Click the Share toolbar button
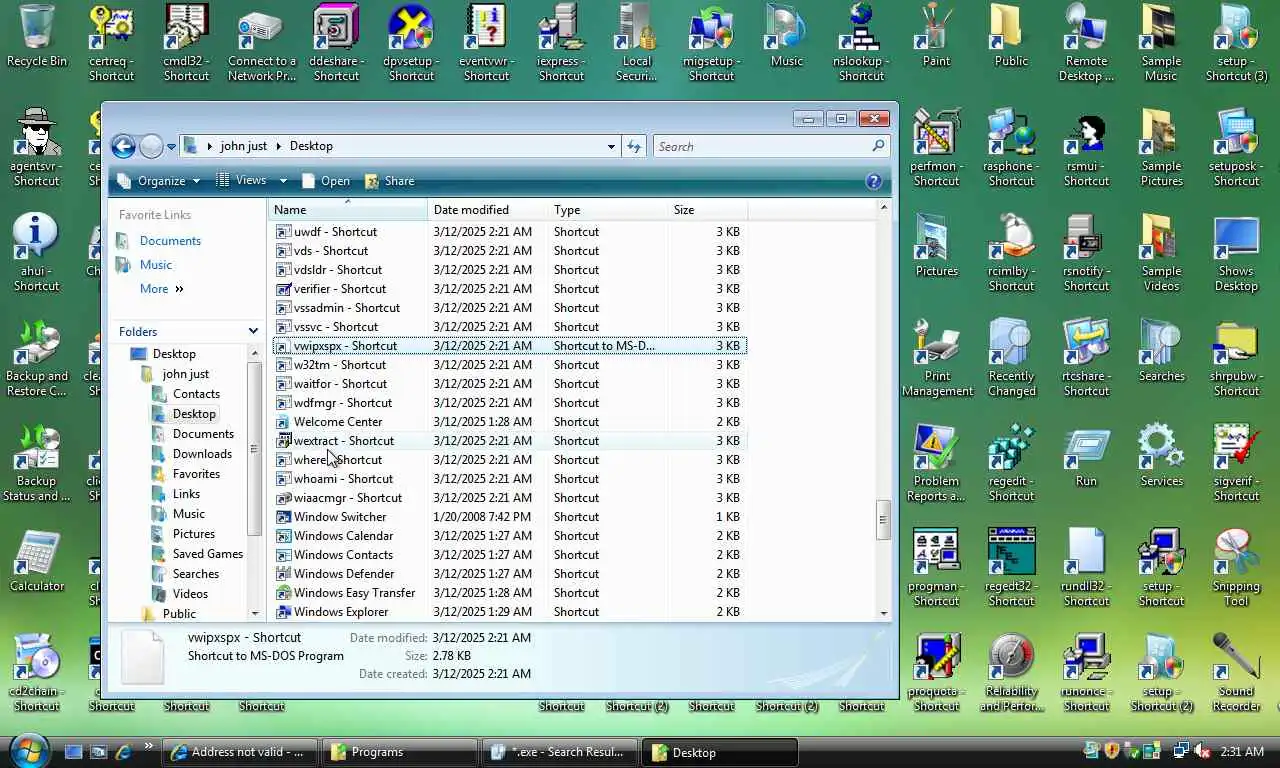The image size is (1280, 768). 390,181
